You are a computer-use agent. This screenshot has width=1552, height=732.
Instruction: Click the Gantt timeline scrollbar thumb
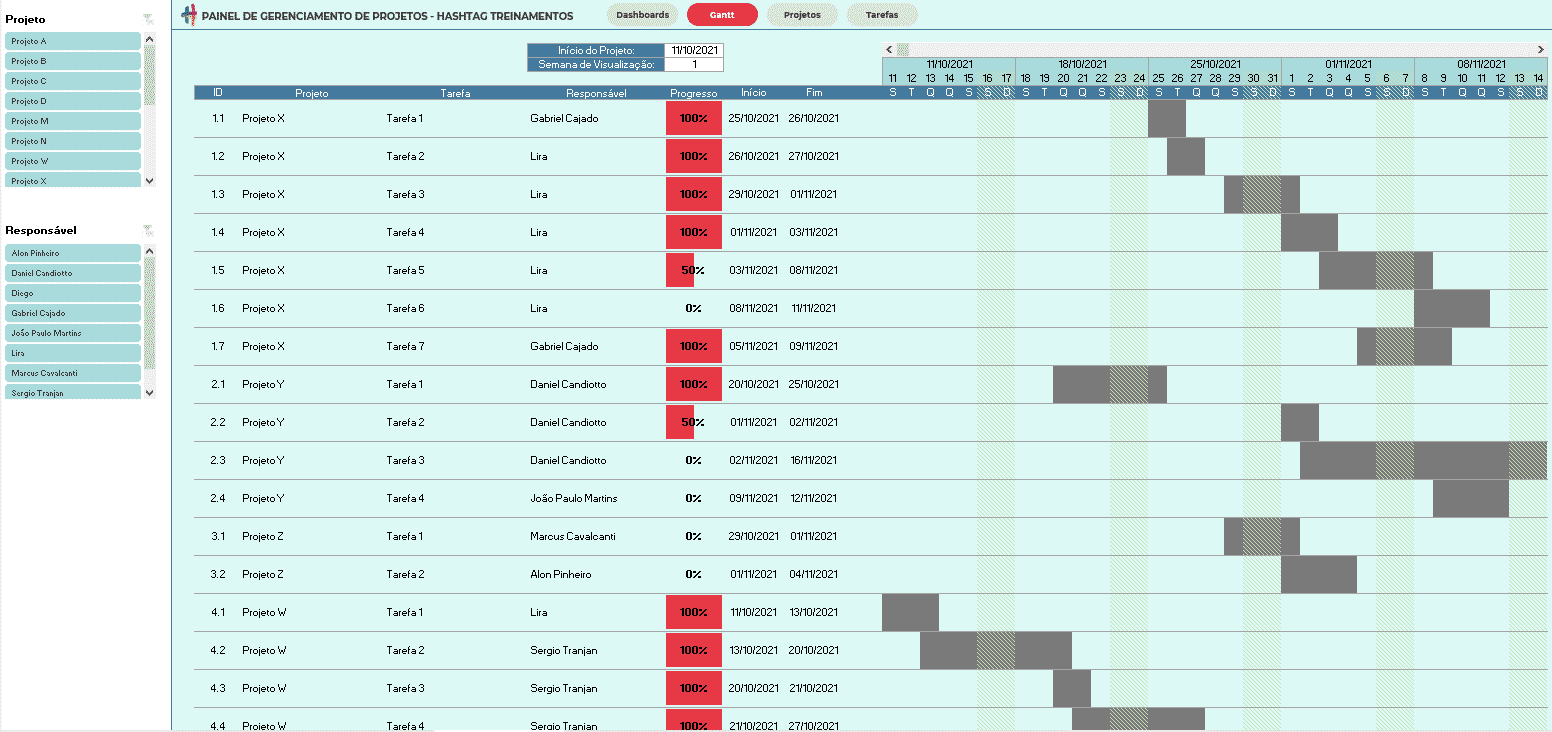click(x=903, y=50)
